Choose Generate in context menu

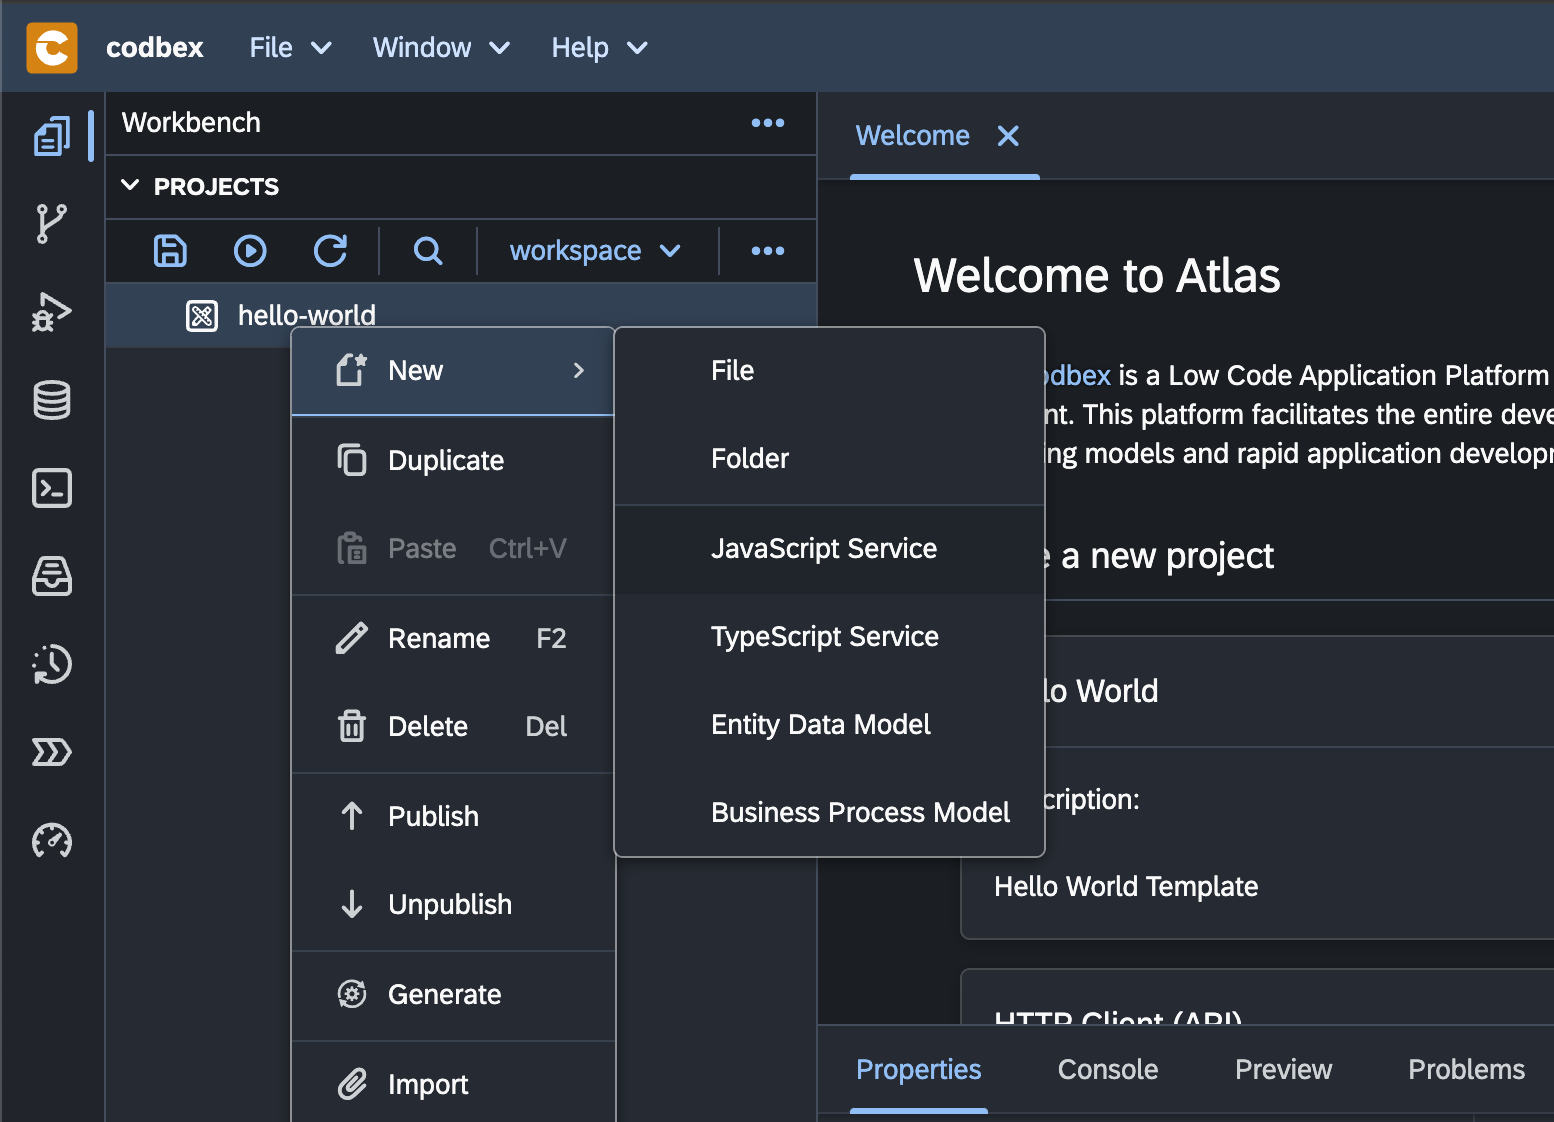coord(452,995)
